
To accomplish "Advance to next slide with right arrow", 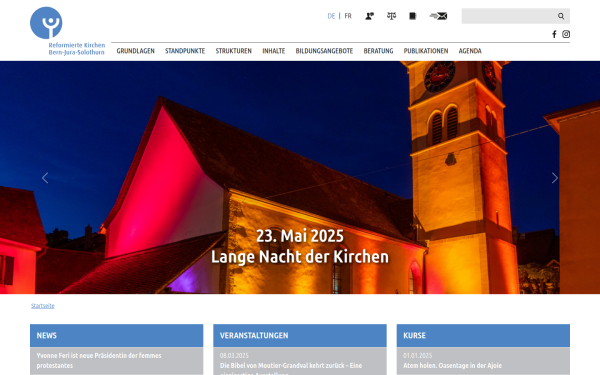I will [x=554, y=178].
